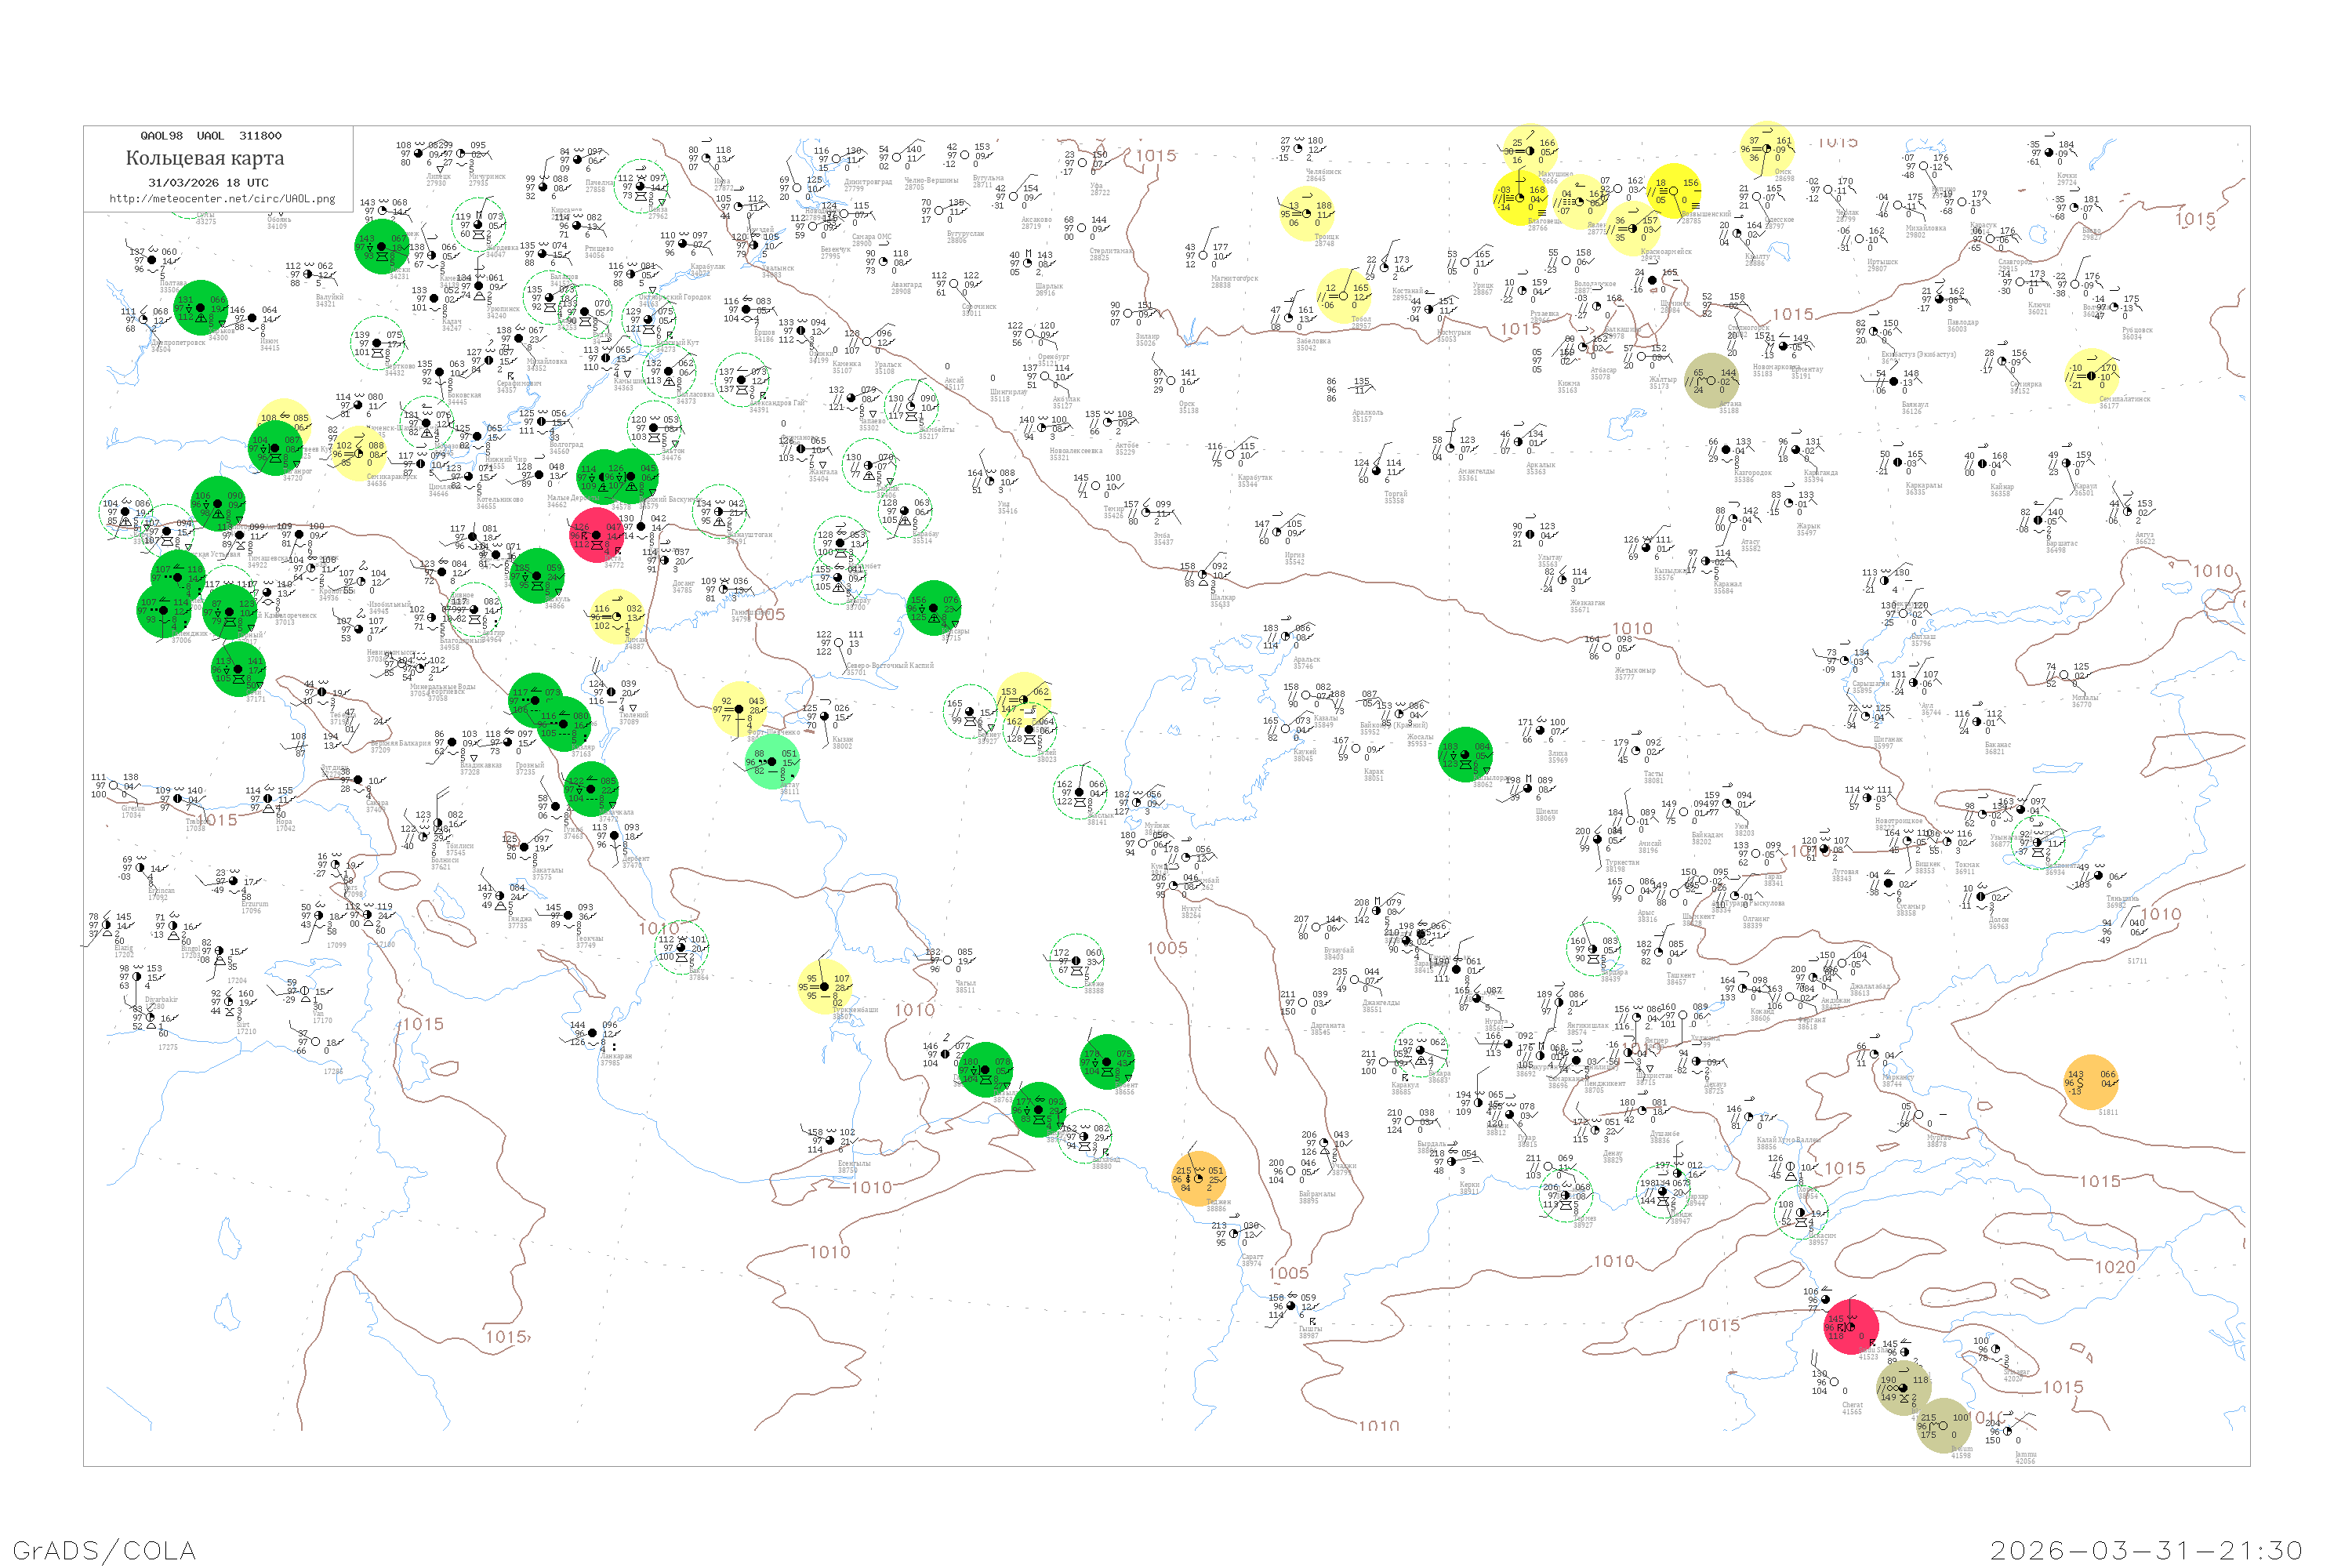Click the GrADS/COLA label
2352x1568 pixels.
point(104,1550)
